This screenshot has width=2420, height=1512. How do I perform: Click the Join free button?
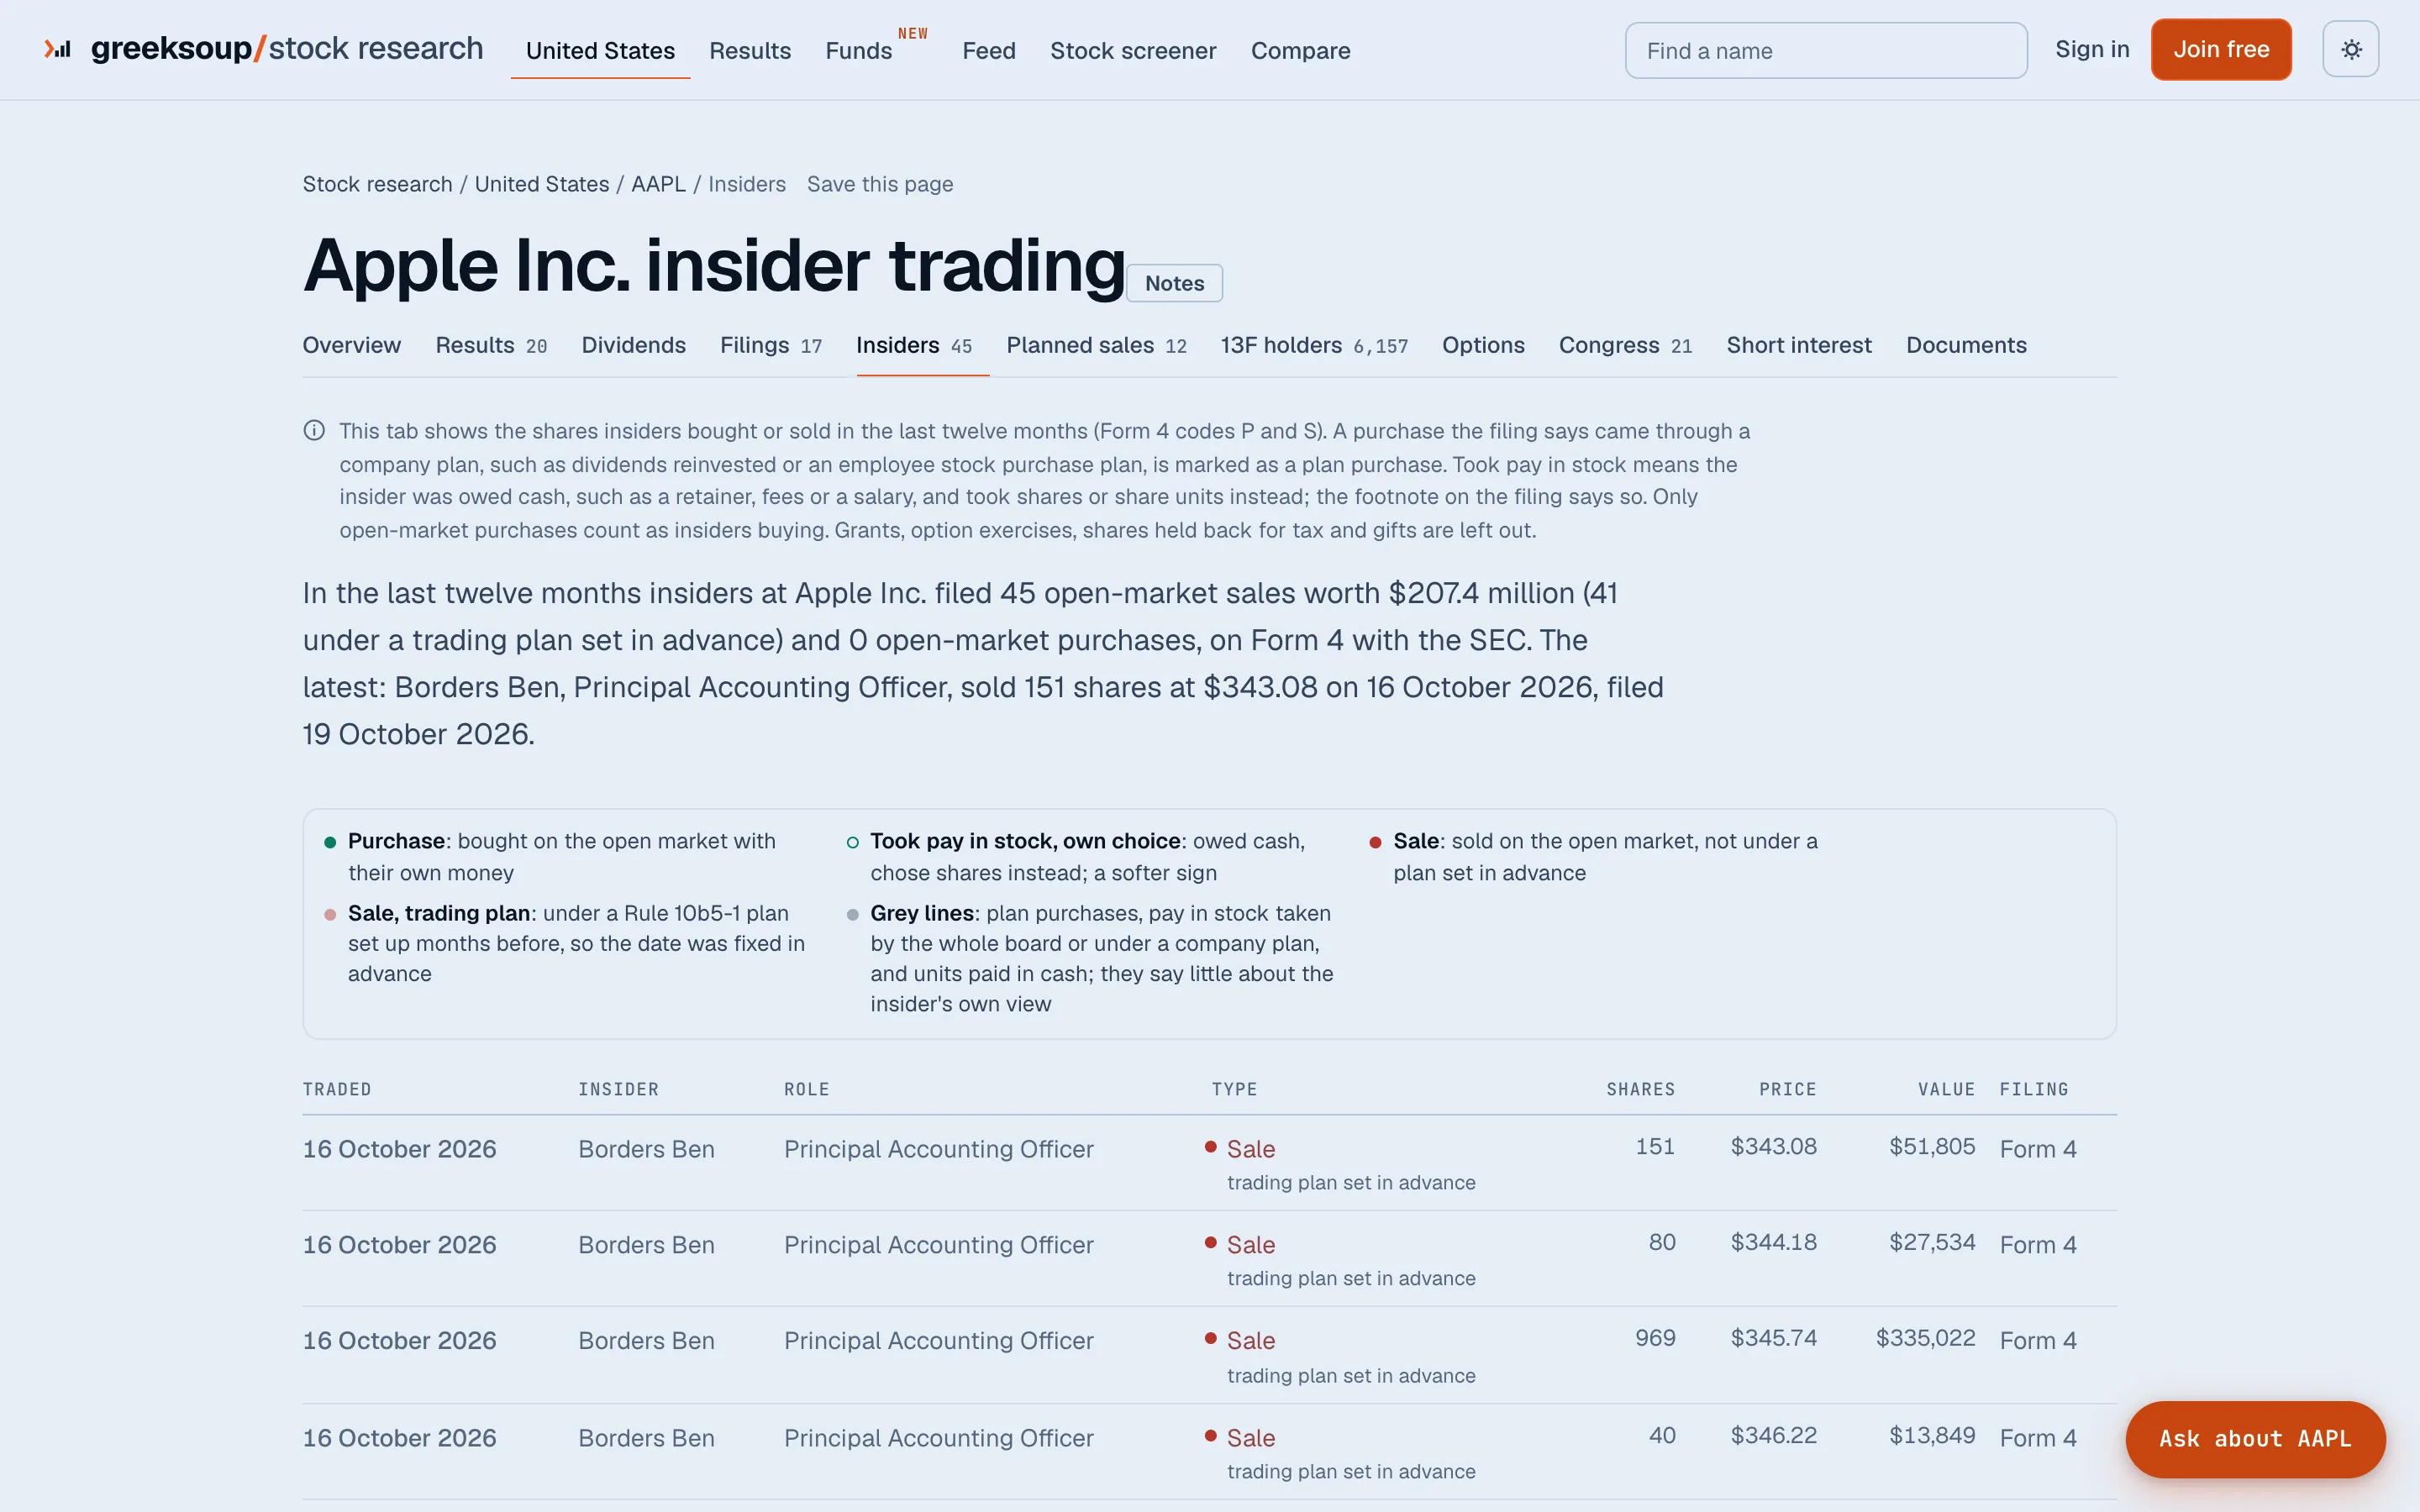point(2221,49)
